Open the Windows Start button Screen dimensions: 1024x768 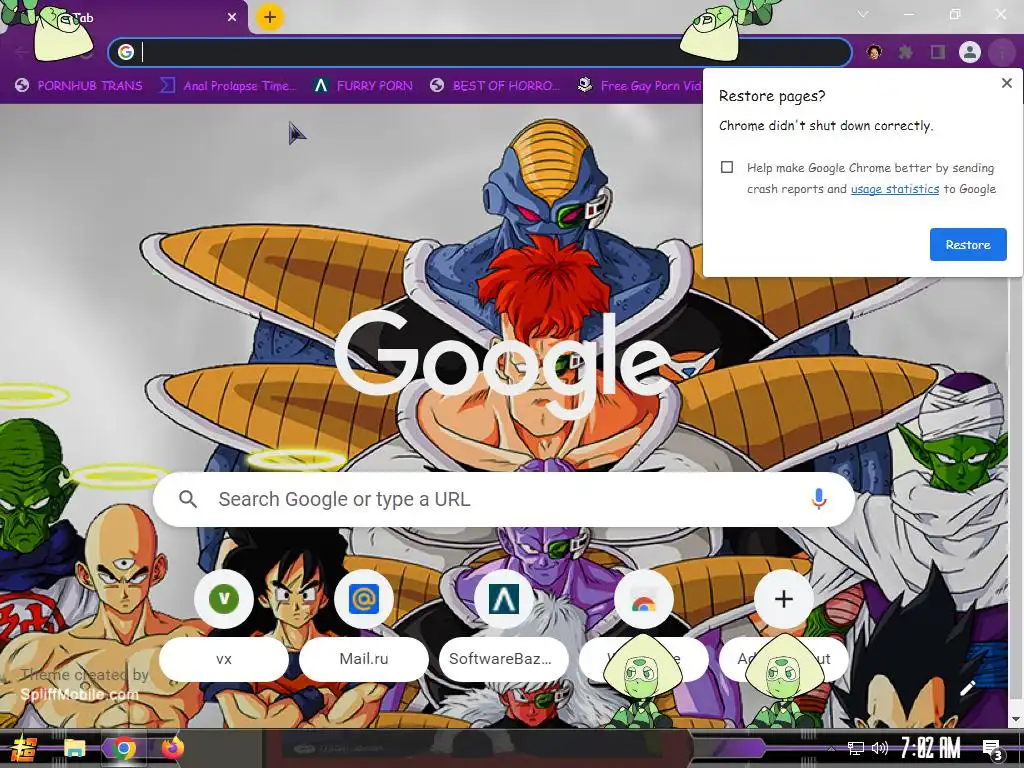tap(24, 748)
